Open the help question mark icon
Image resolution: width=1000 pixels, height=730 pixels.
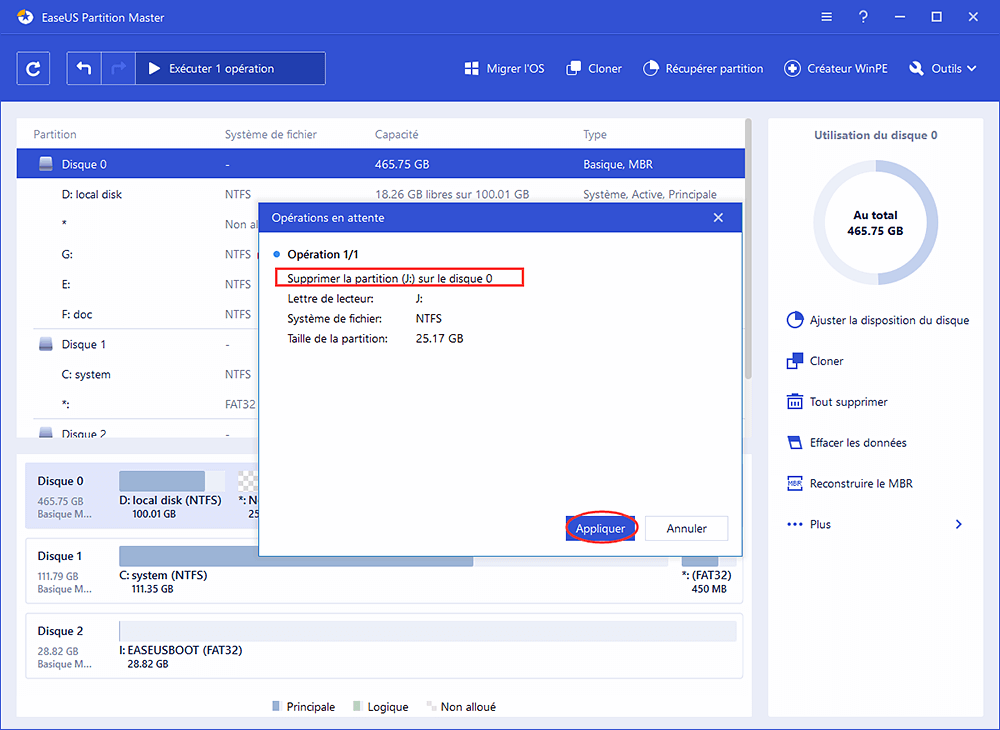(x=863, y=17)
